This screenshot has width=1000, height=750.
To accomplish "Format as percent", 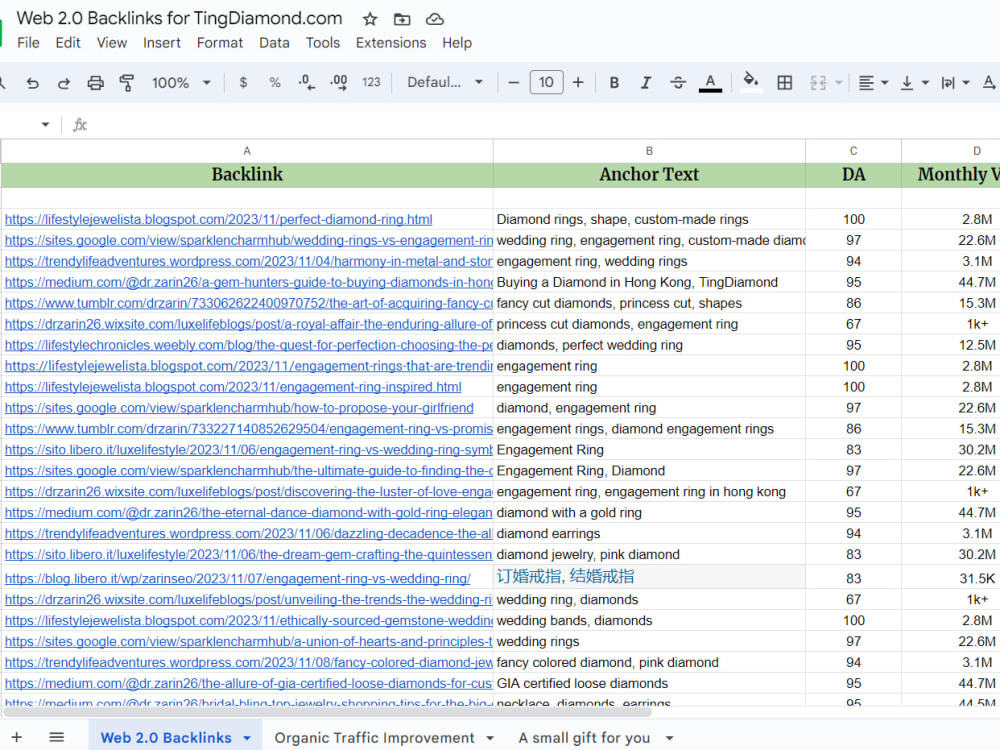I will click(275, 82).
